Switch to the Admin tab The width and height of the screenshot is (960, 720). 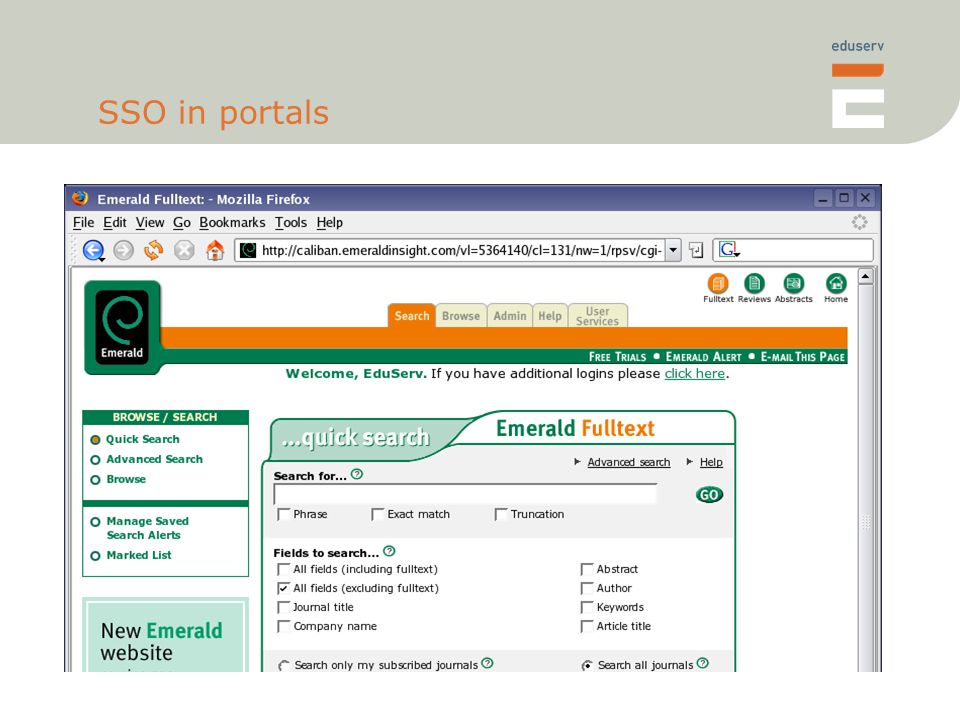point(510,316)
